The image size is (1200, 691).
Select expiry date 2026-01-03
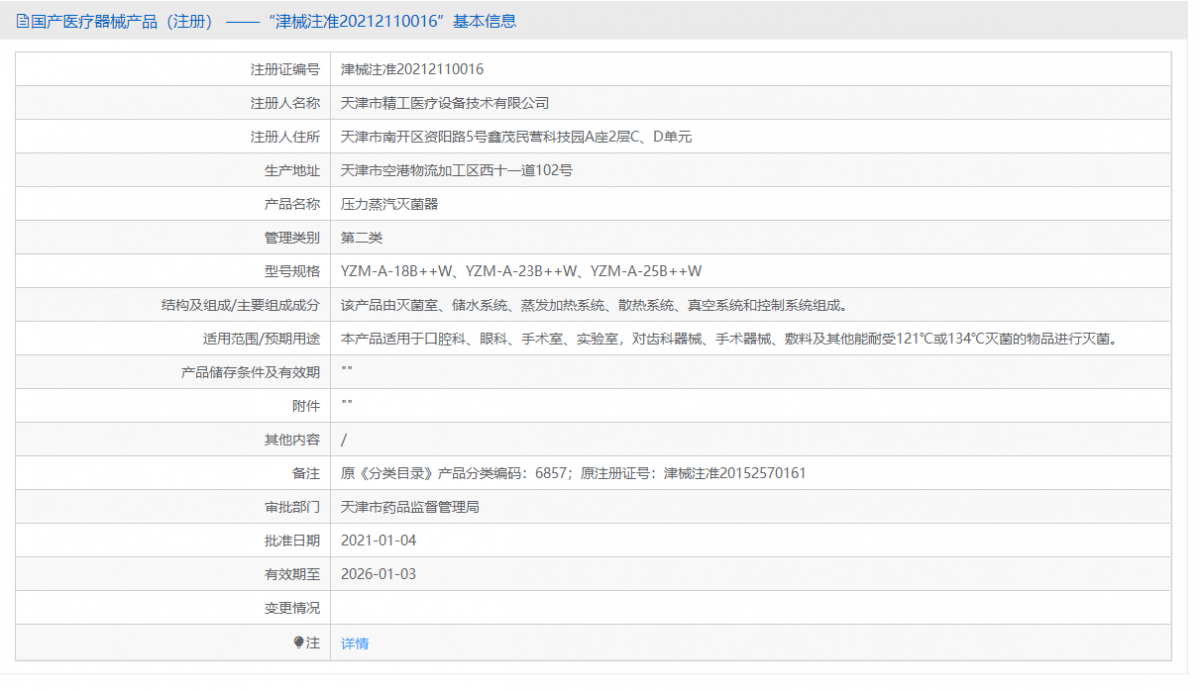378,575
